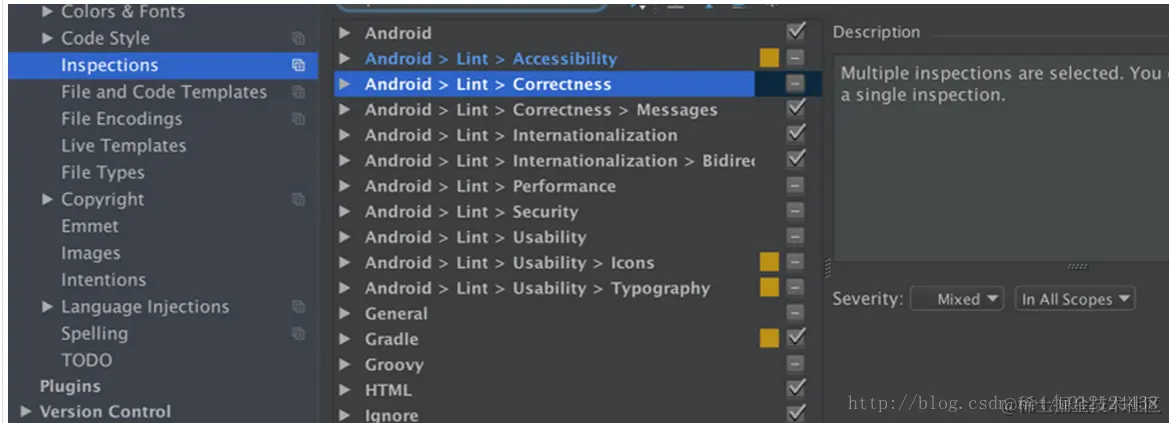Click the Usability > Typography severity color swatch

coord(769,288)
